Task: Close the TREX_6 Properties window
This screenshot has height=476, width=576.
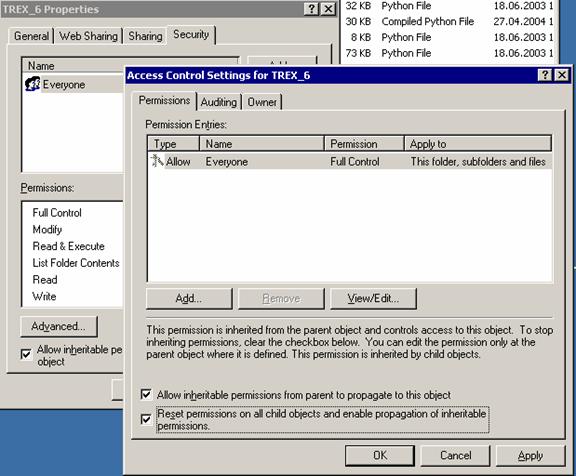Action: tap(328, 9)
